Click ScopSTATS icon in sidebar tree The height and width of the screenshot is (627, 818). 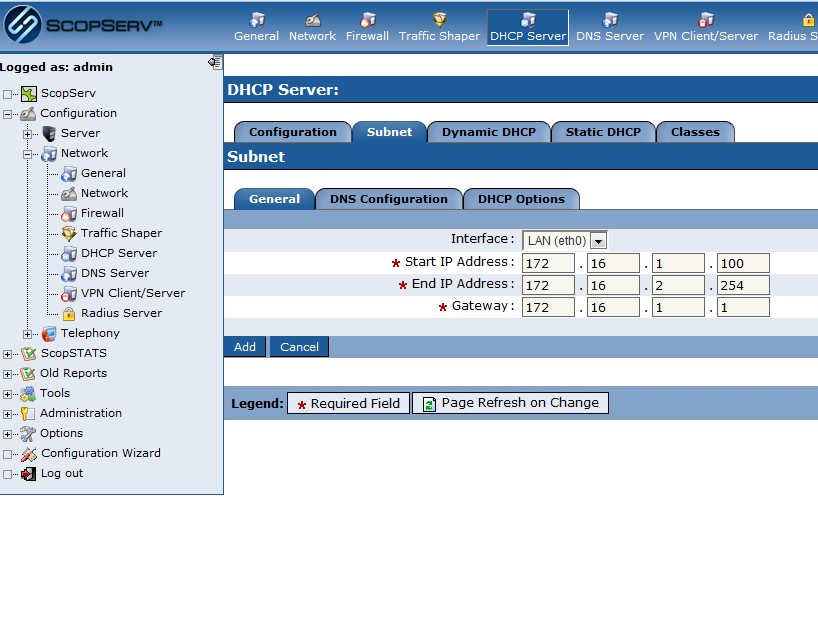click(x=28, y=354)
